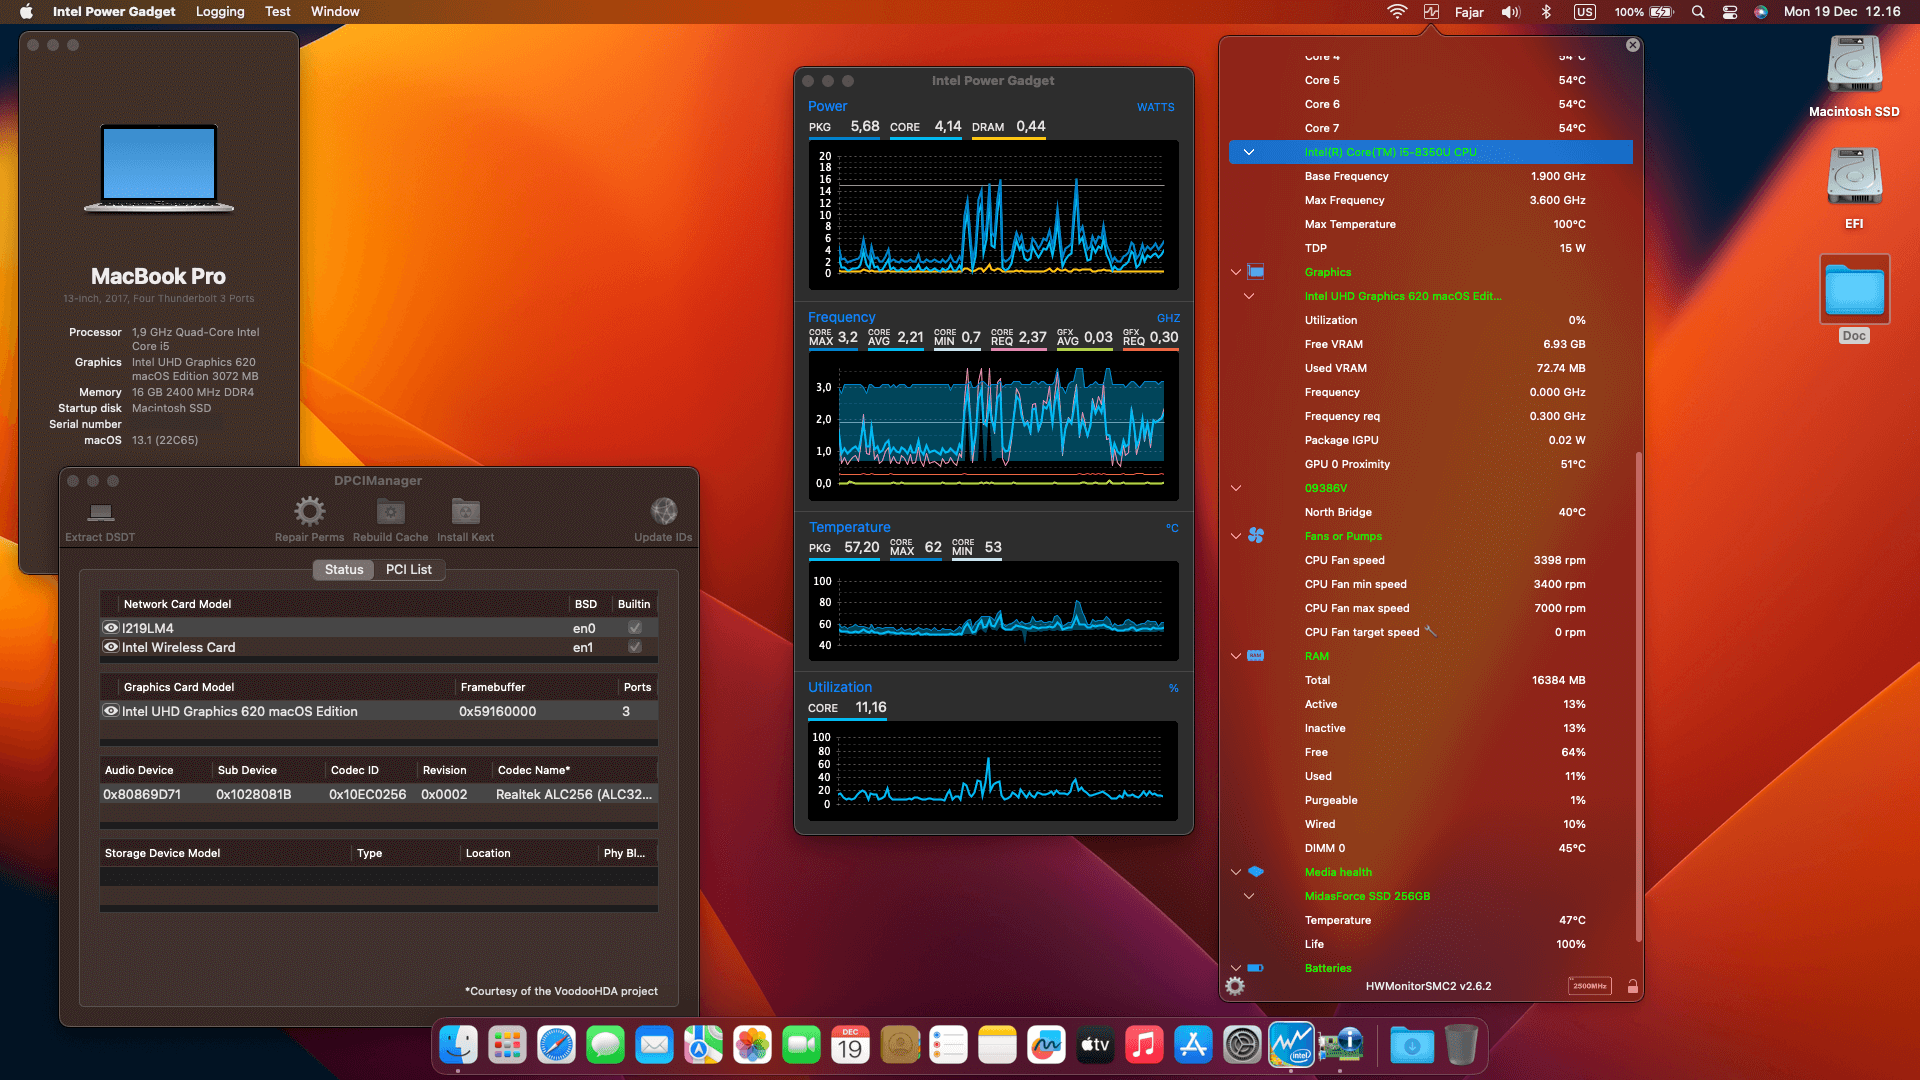This screenshot has height=1080, width=1920.
Task: Click the date and time clock
Action: 1842,12
